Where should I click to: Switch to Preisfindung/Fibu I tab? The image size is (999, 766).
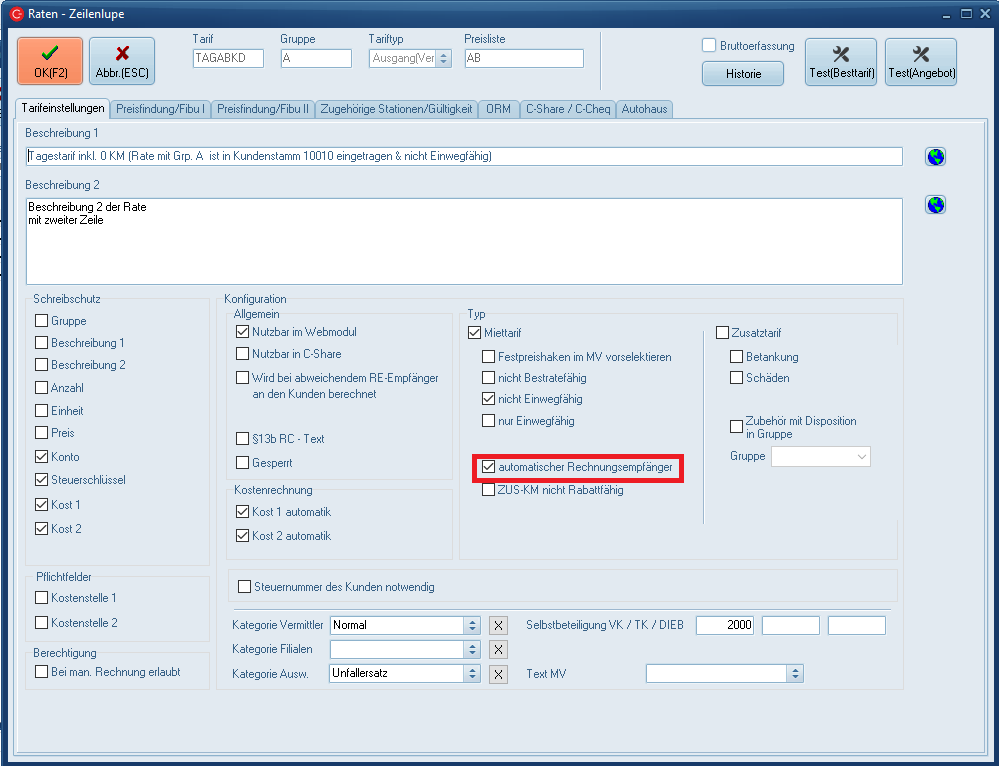tap(160, 109)
